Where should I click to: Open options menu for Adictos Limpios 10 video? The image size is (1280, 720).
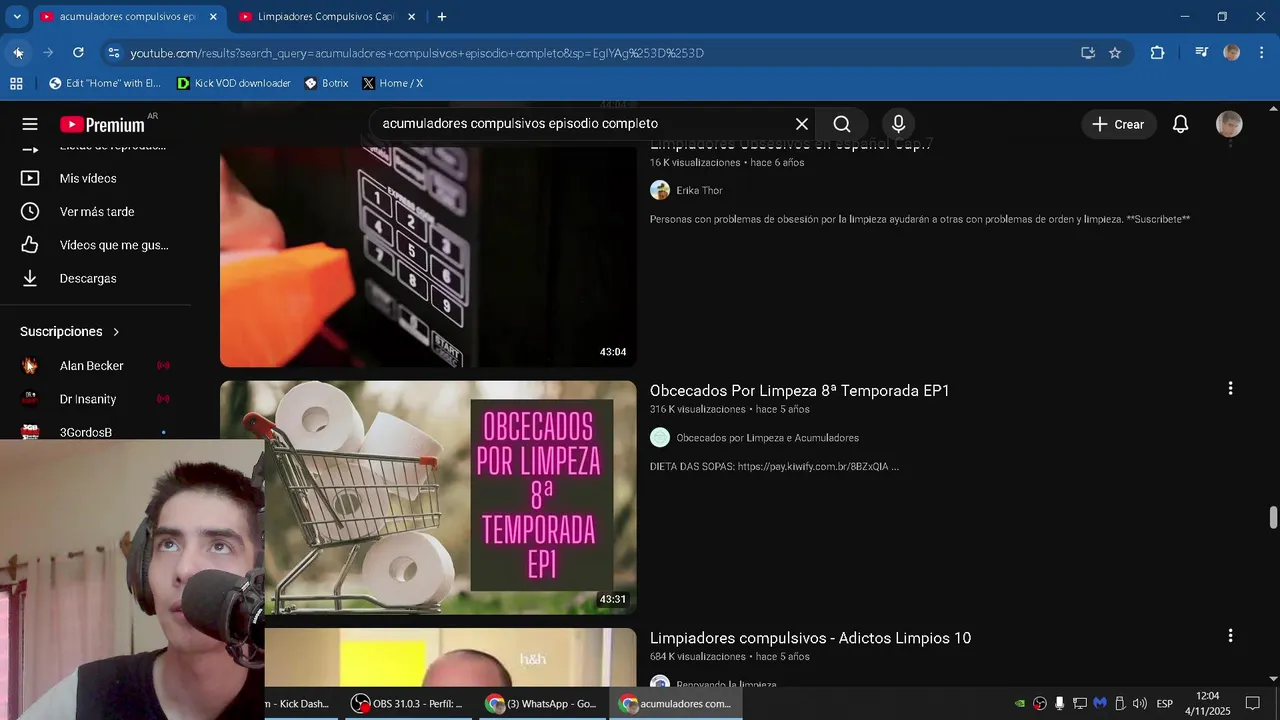(1230, 636)
